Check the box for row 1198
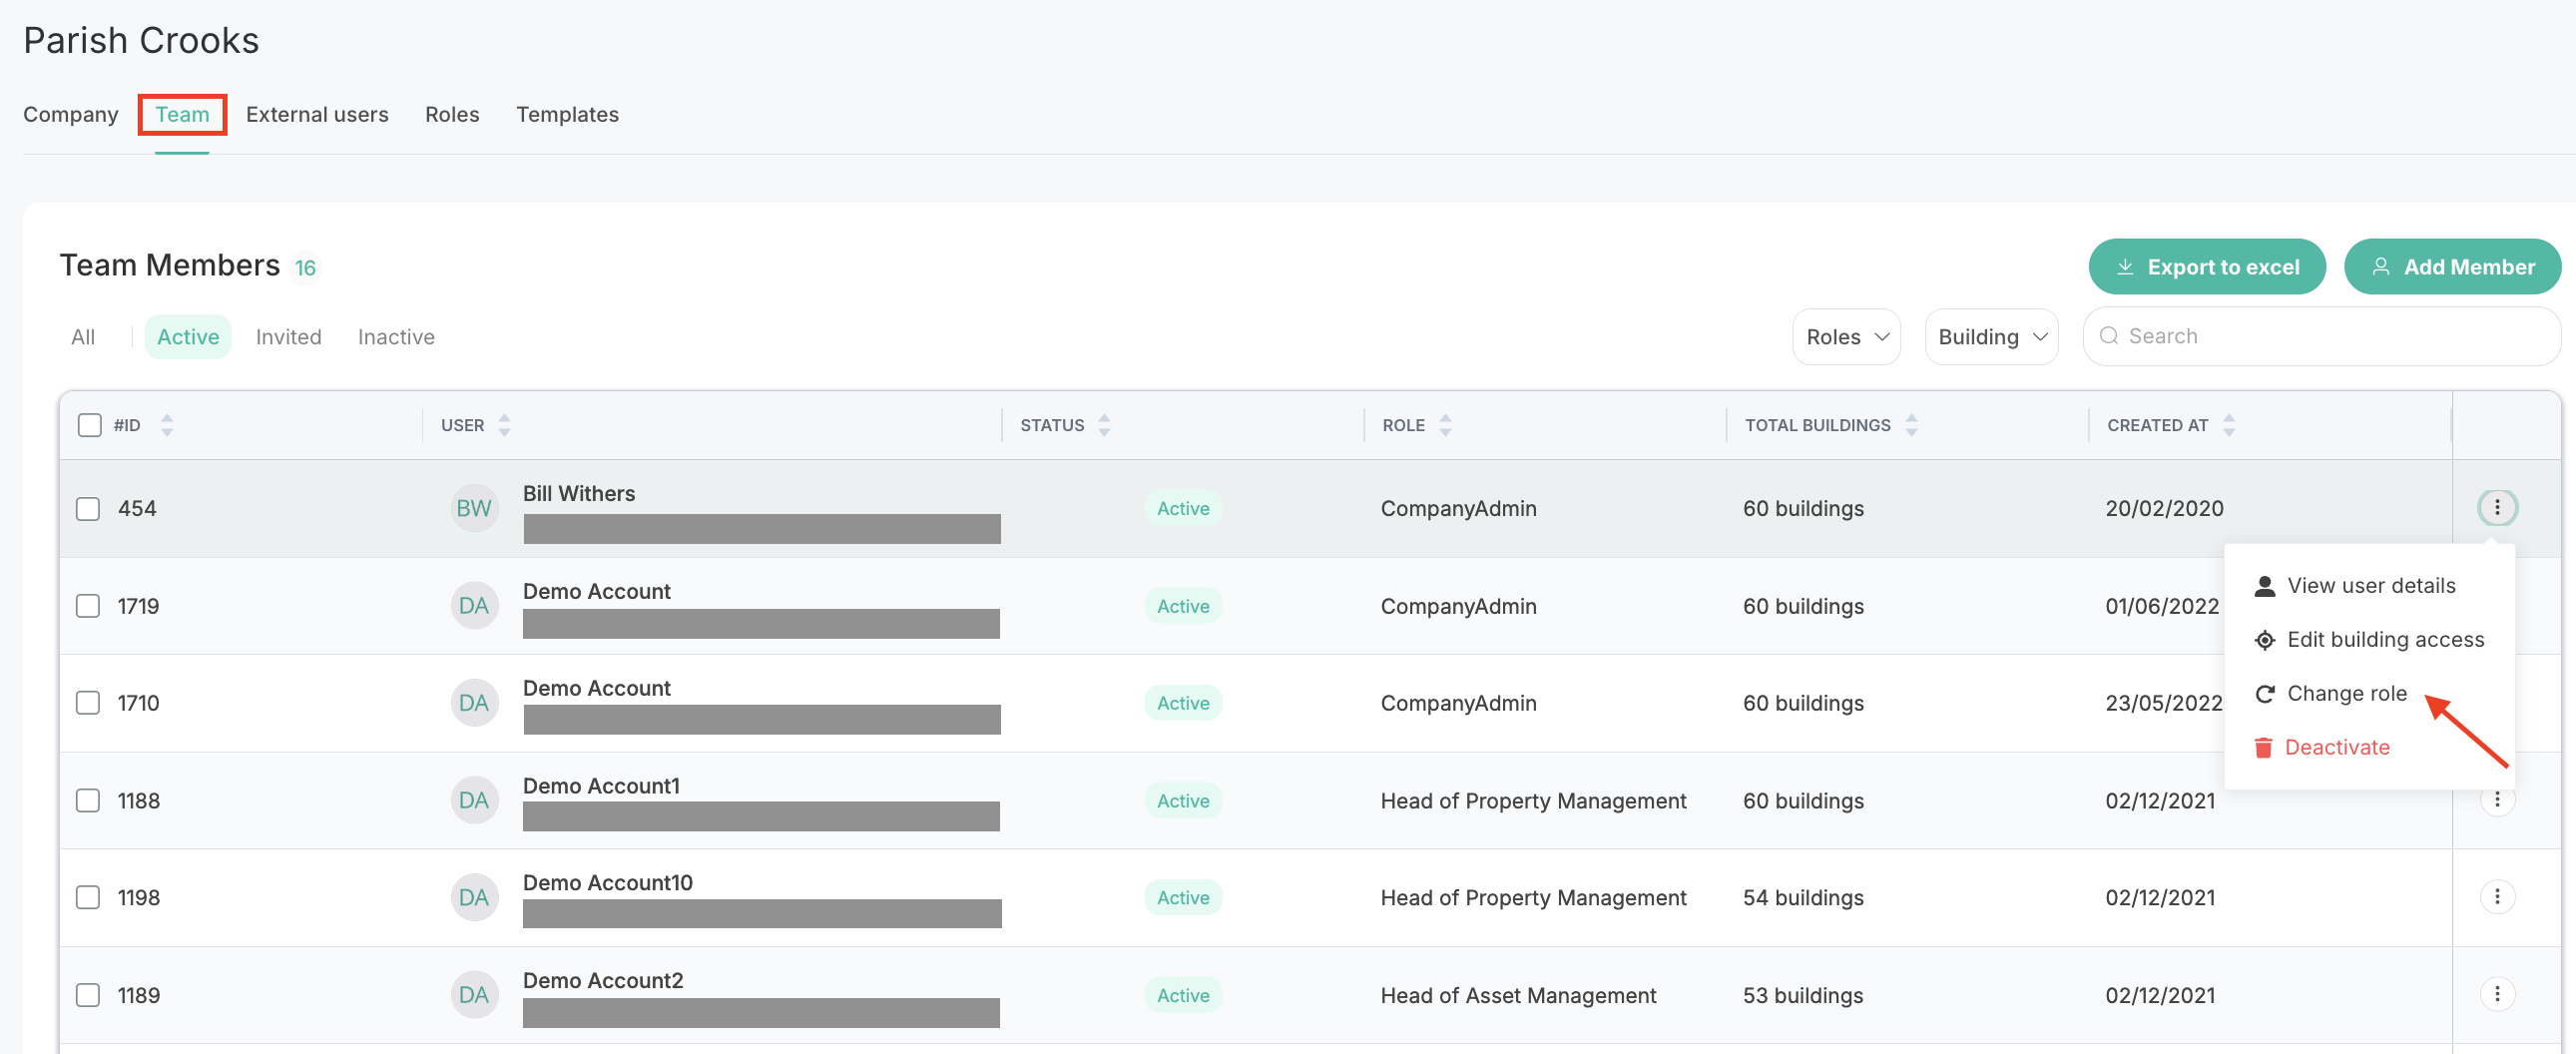 pos(88,898)
